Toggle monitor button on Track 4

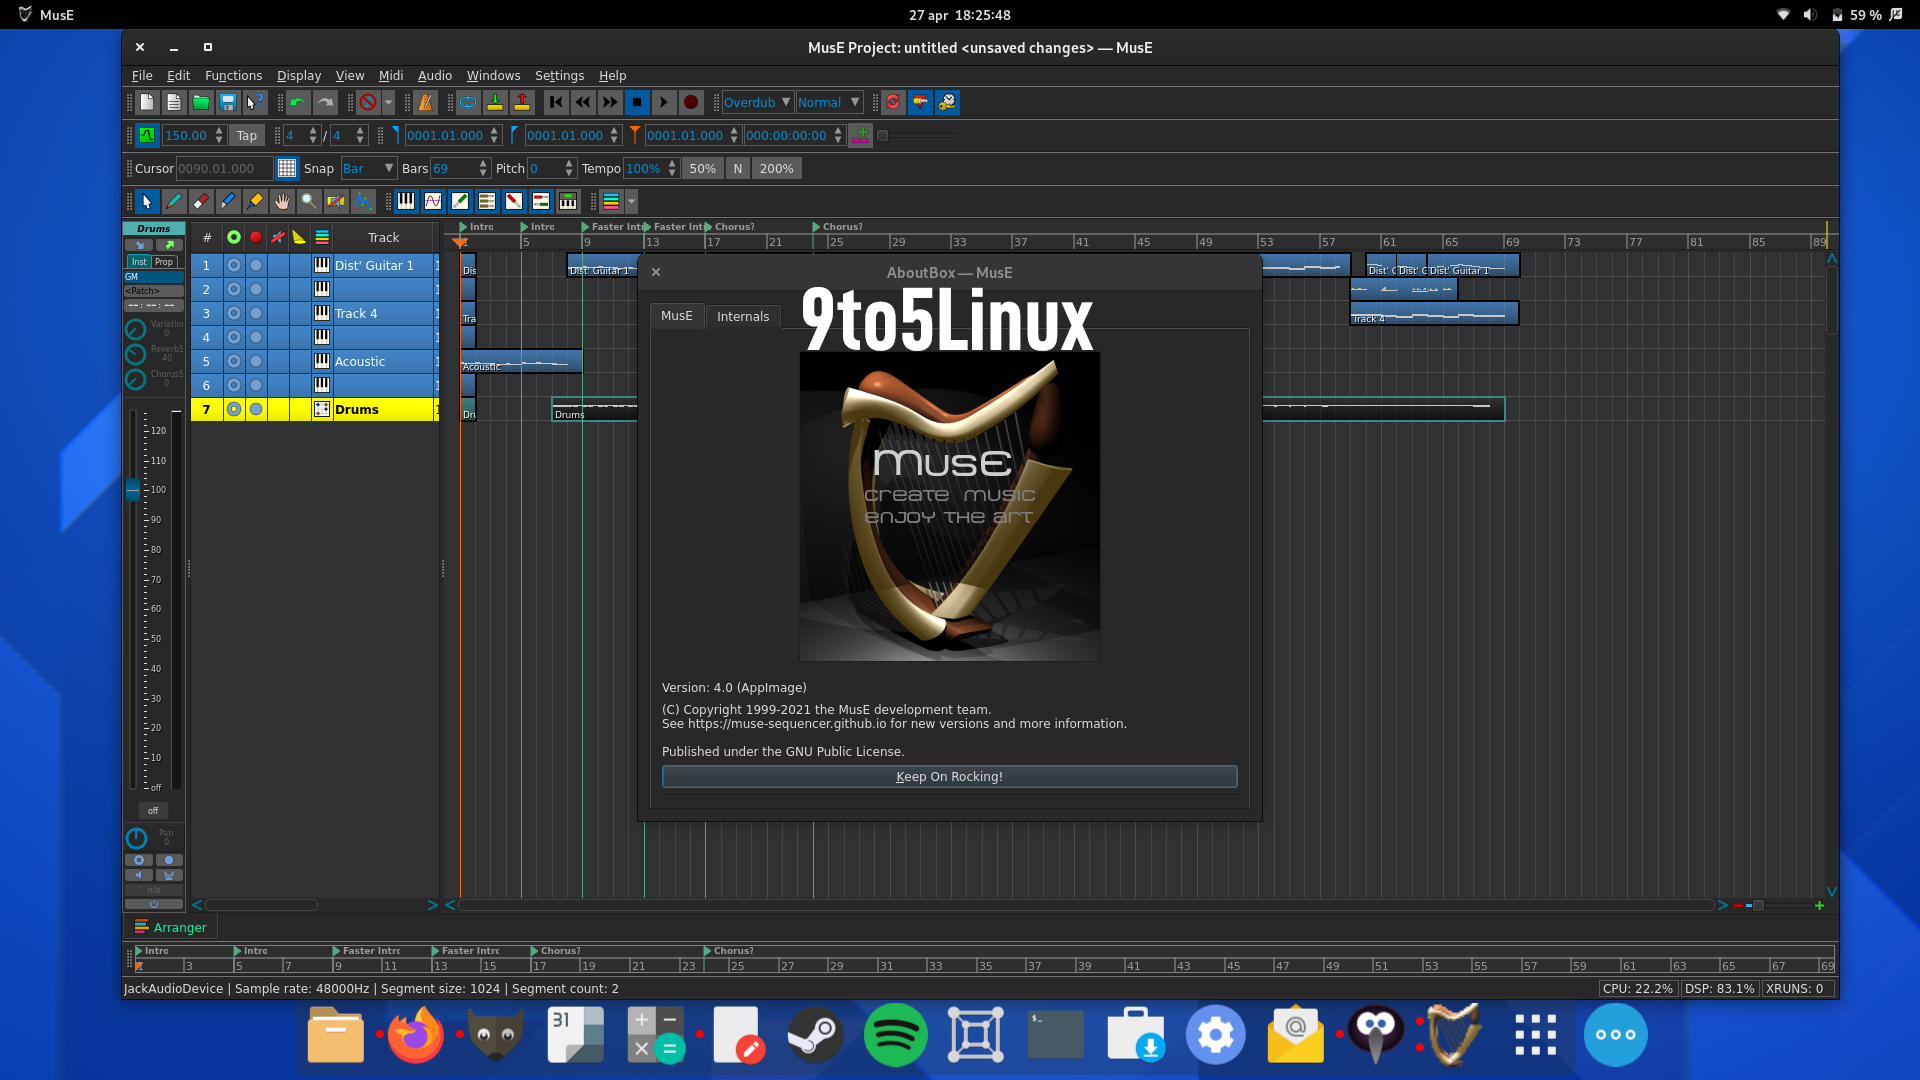click(x=233, y=313)
